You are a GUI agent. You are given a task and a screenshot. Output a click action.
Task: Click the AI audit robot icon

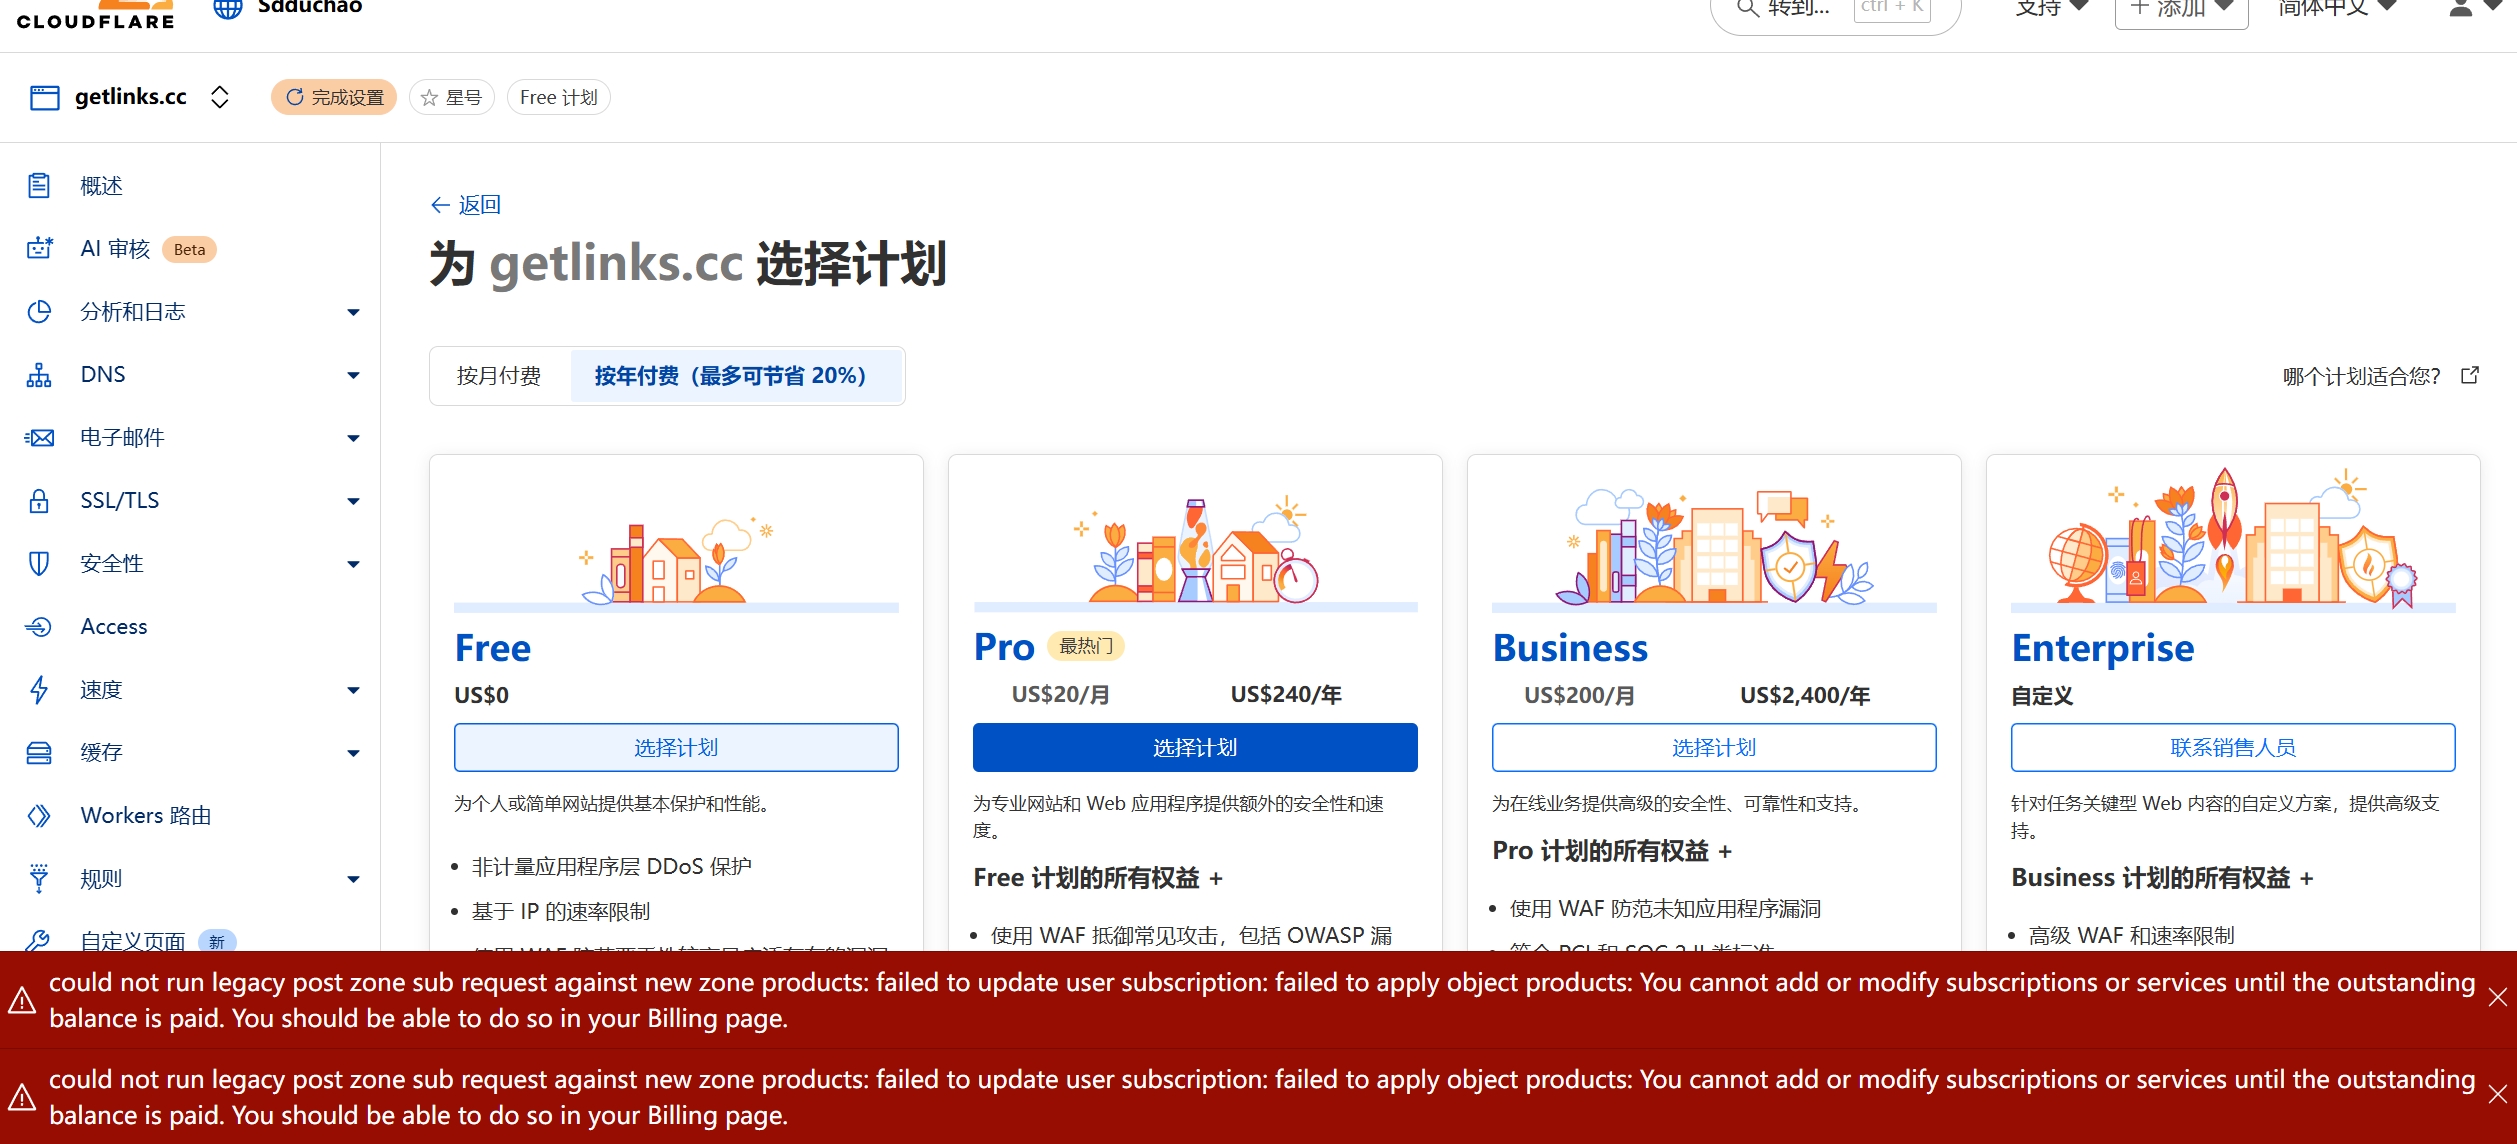click(39, 249)
